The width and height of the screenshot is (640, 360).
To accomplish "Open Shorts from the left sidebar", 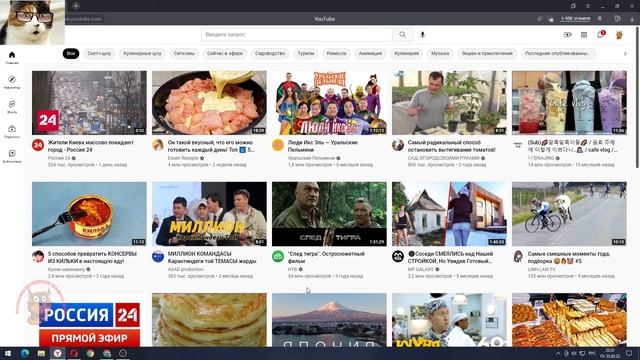I will pyautogui.click(x=12, y=104).
